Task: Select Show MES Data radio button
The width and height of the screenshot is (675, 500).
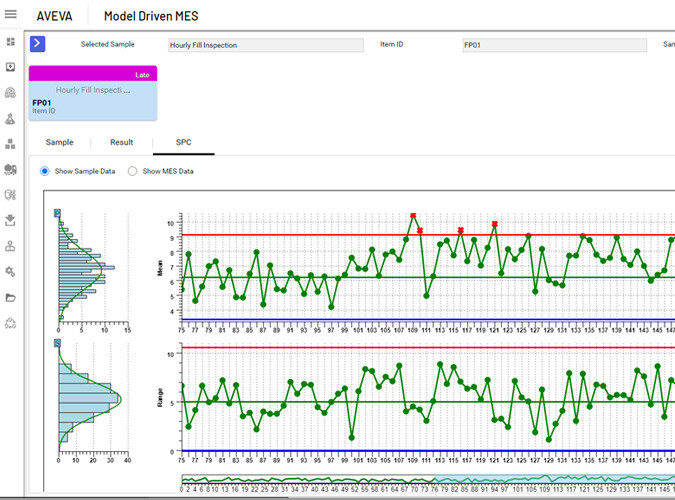Action: [x=133, y=171]
